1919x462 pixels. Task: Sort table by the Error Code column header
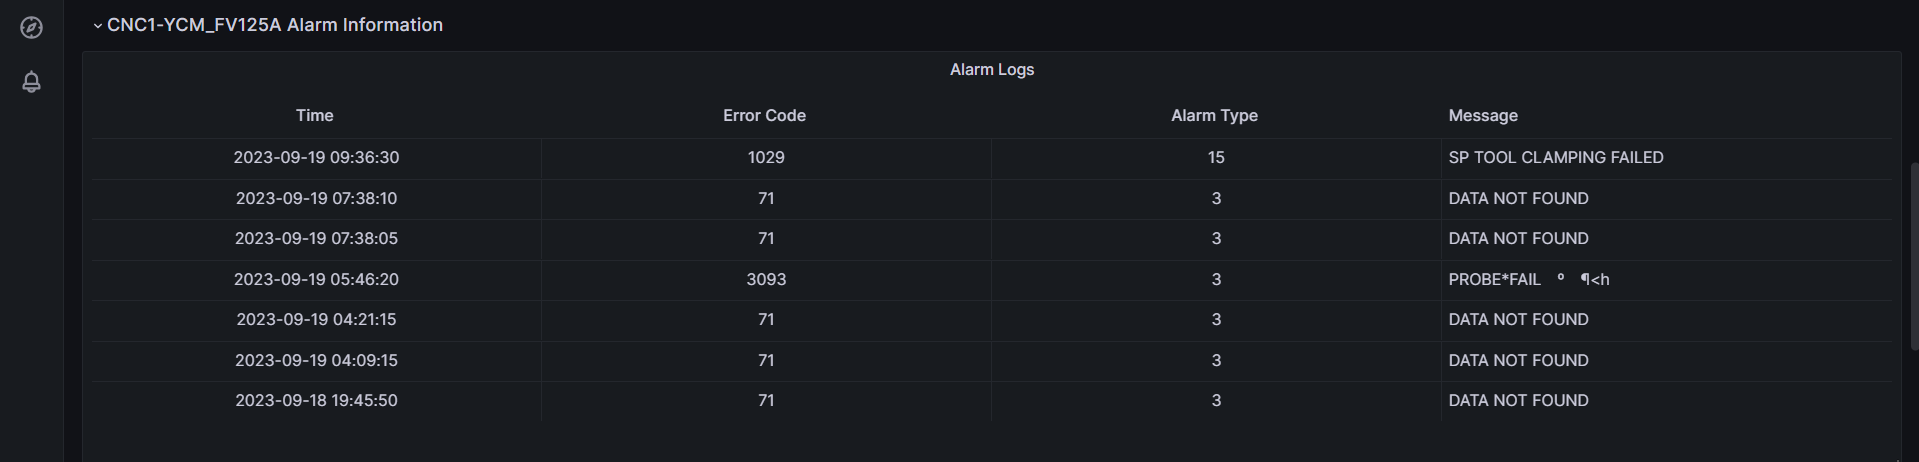click(764, 116)
